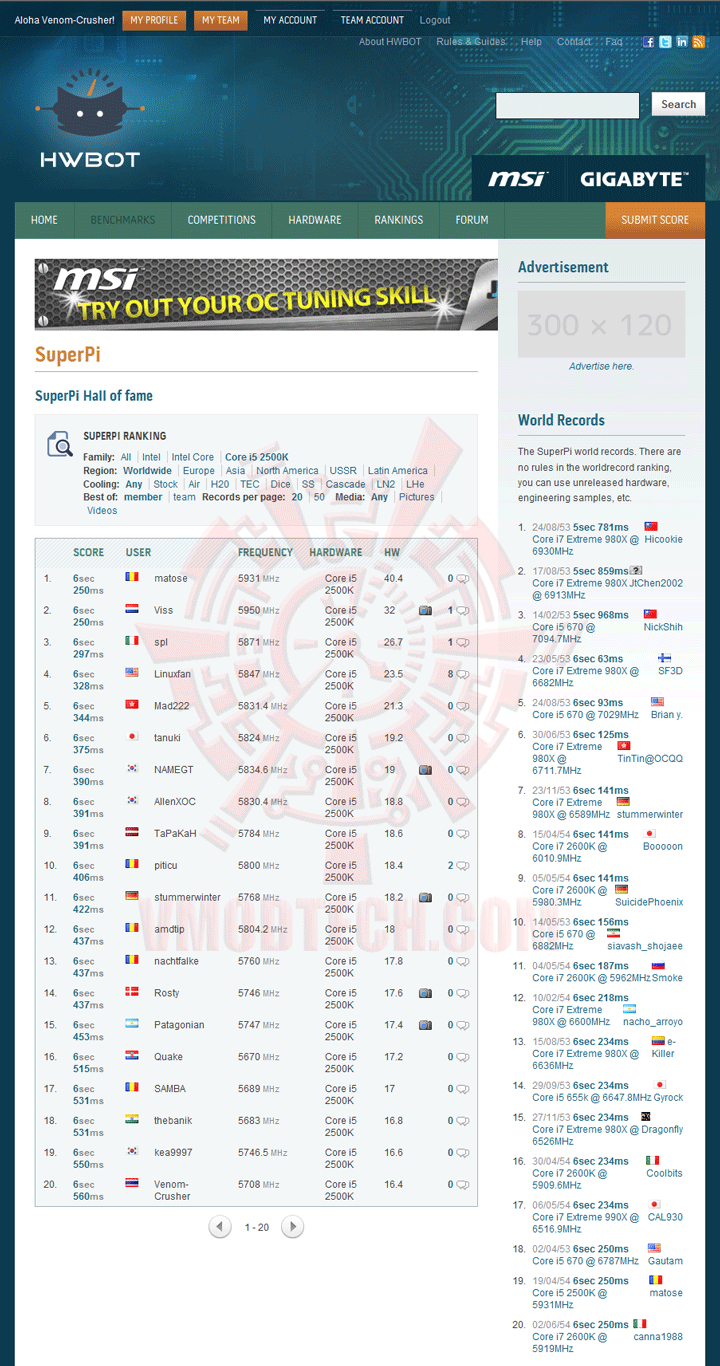Click the MY PROFILE button

point(155,20)
